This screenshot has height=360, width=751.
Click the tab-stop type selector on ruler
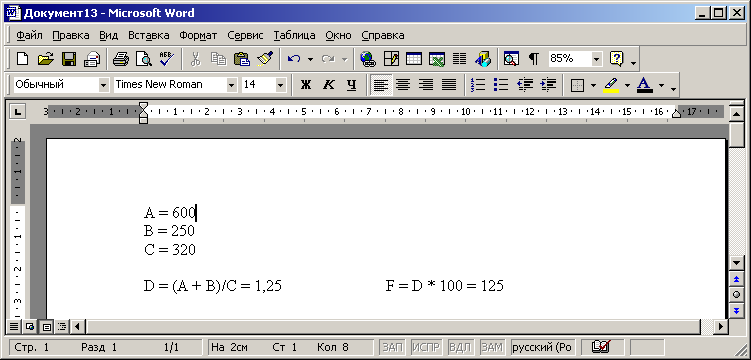[17, 112]
